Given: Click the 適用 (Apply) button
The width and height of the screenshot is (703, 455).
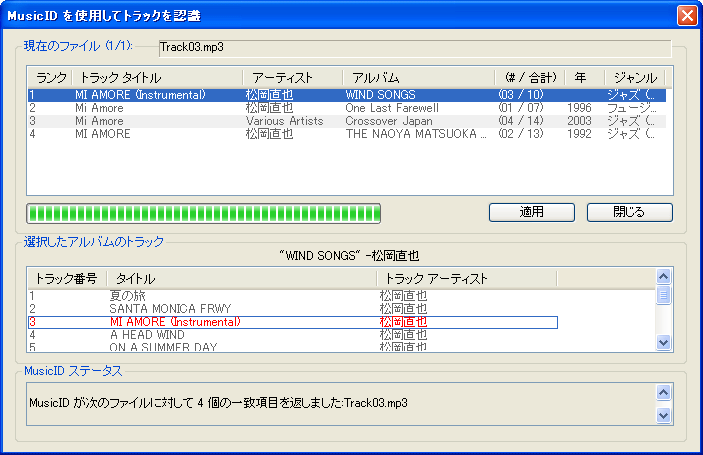Looking at the screenshot, I should pyautogui.click(x=532, y=212).
